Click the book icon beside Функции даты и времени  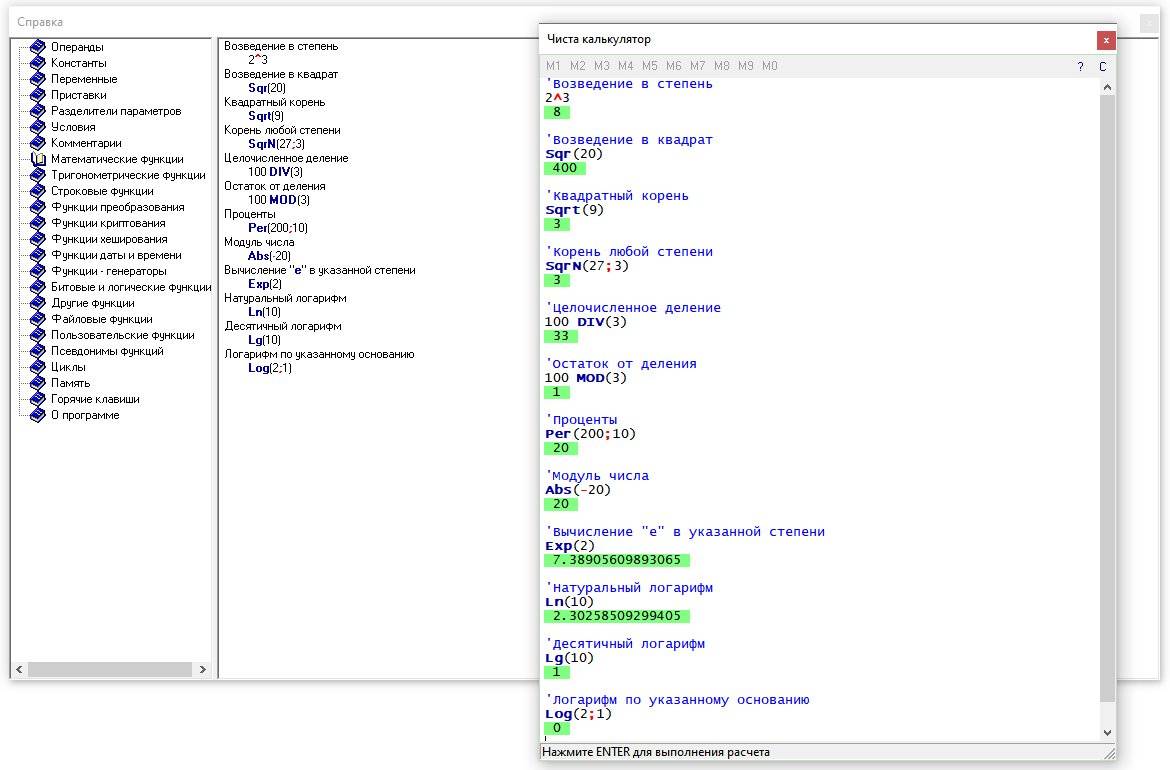[x=38, y=255]
